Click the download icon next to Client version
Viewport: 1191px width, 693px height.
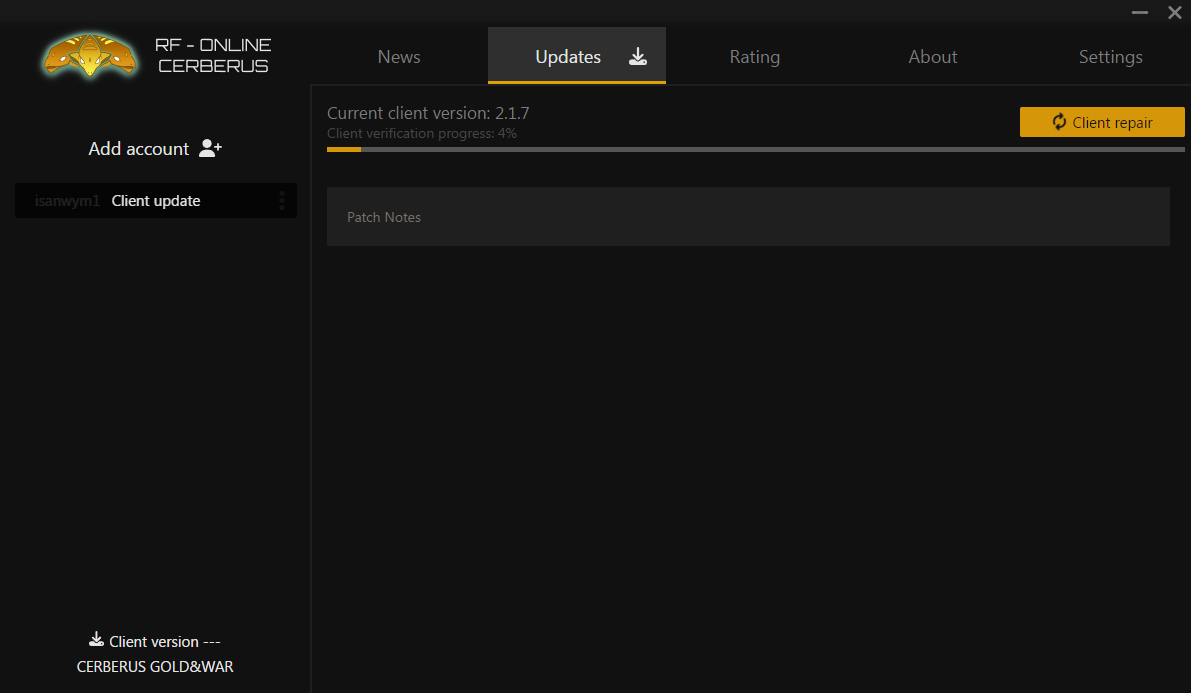tap(96, 640)
